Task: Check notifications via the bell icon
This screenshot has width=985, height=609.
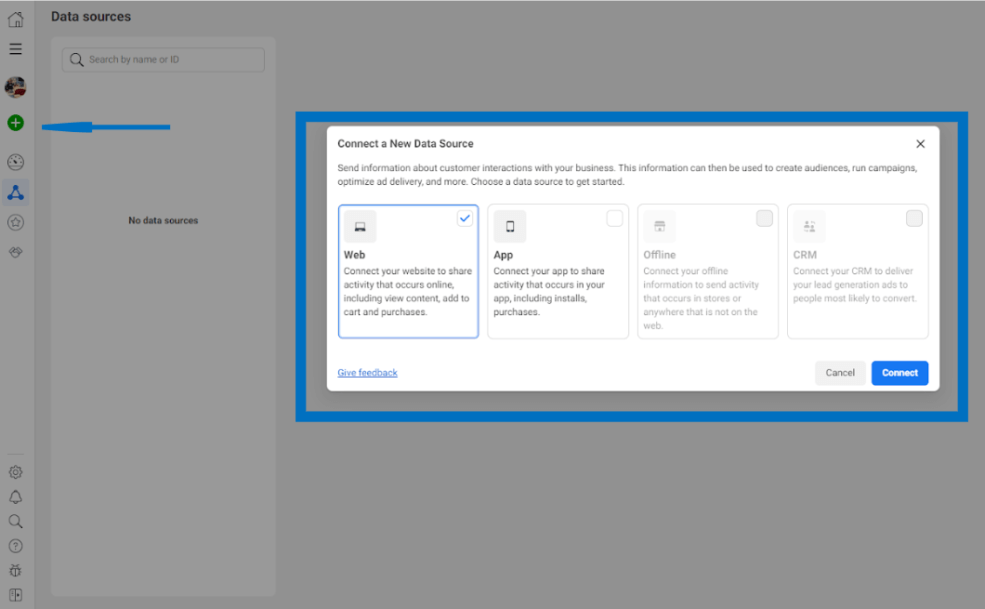Action: click(x=15, y=496)
